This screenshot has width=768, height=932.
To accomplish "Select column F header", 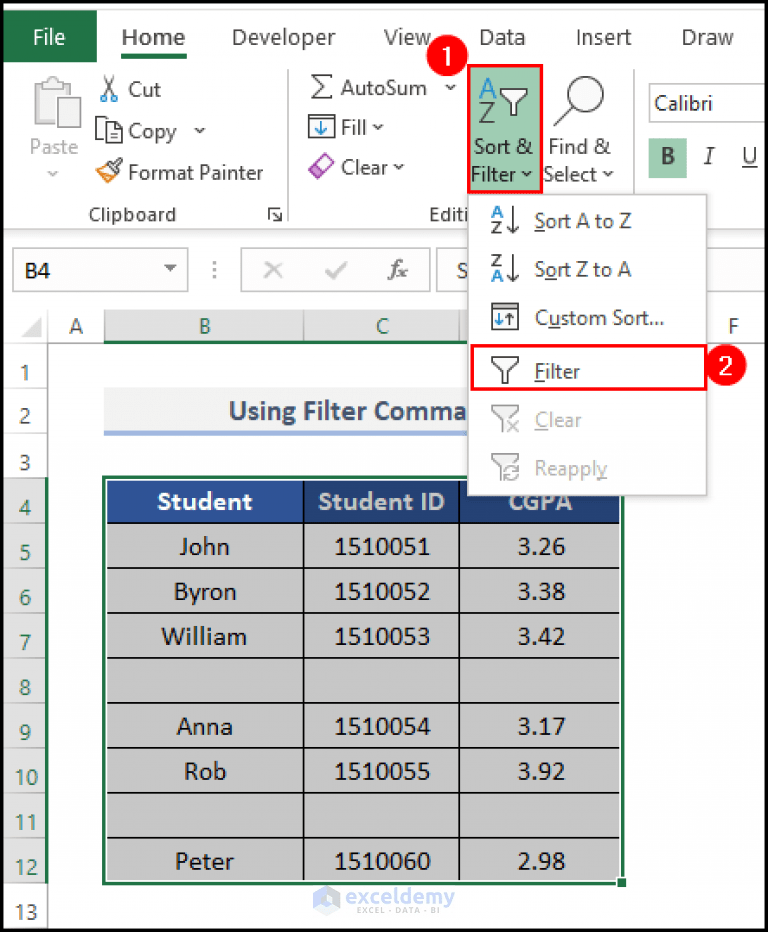I will point(734,326).
